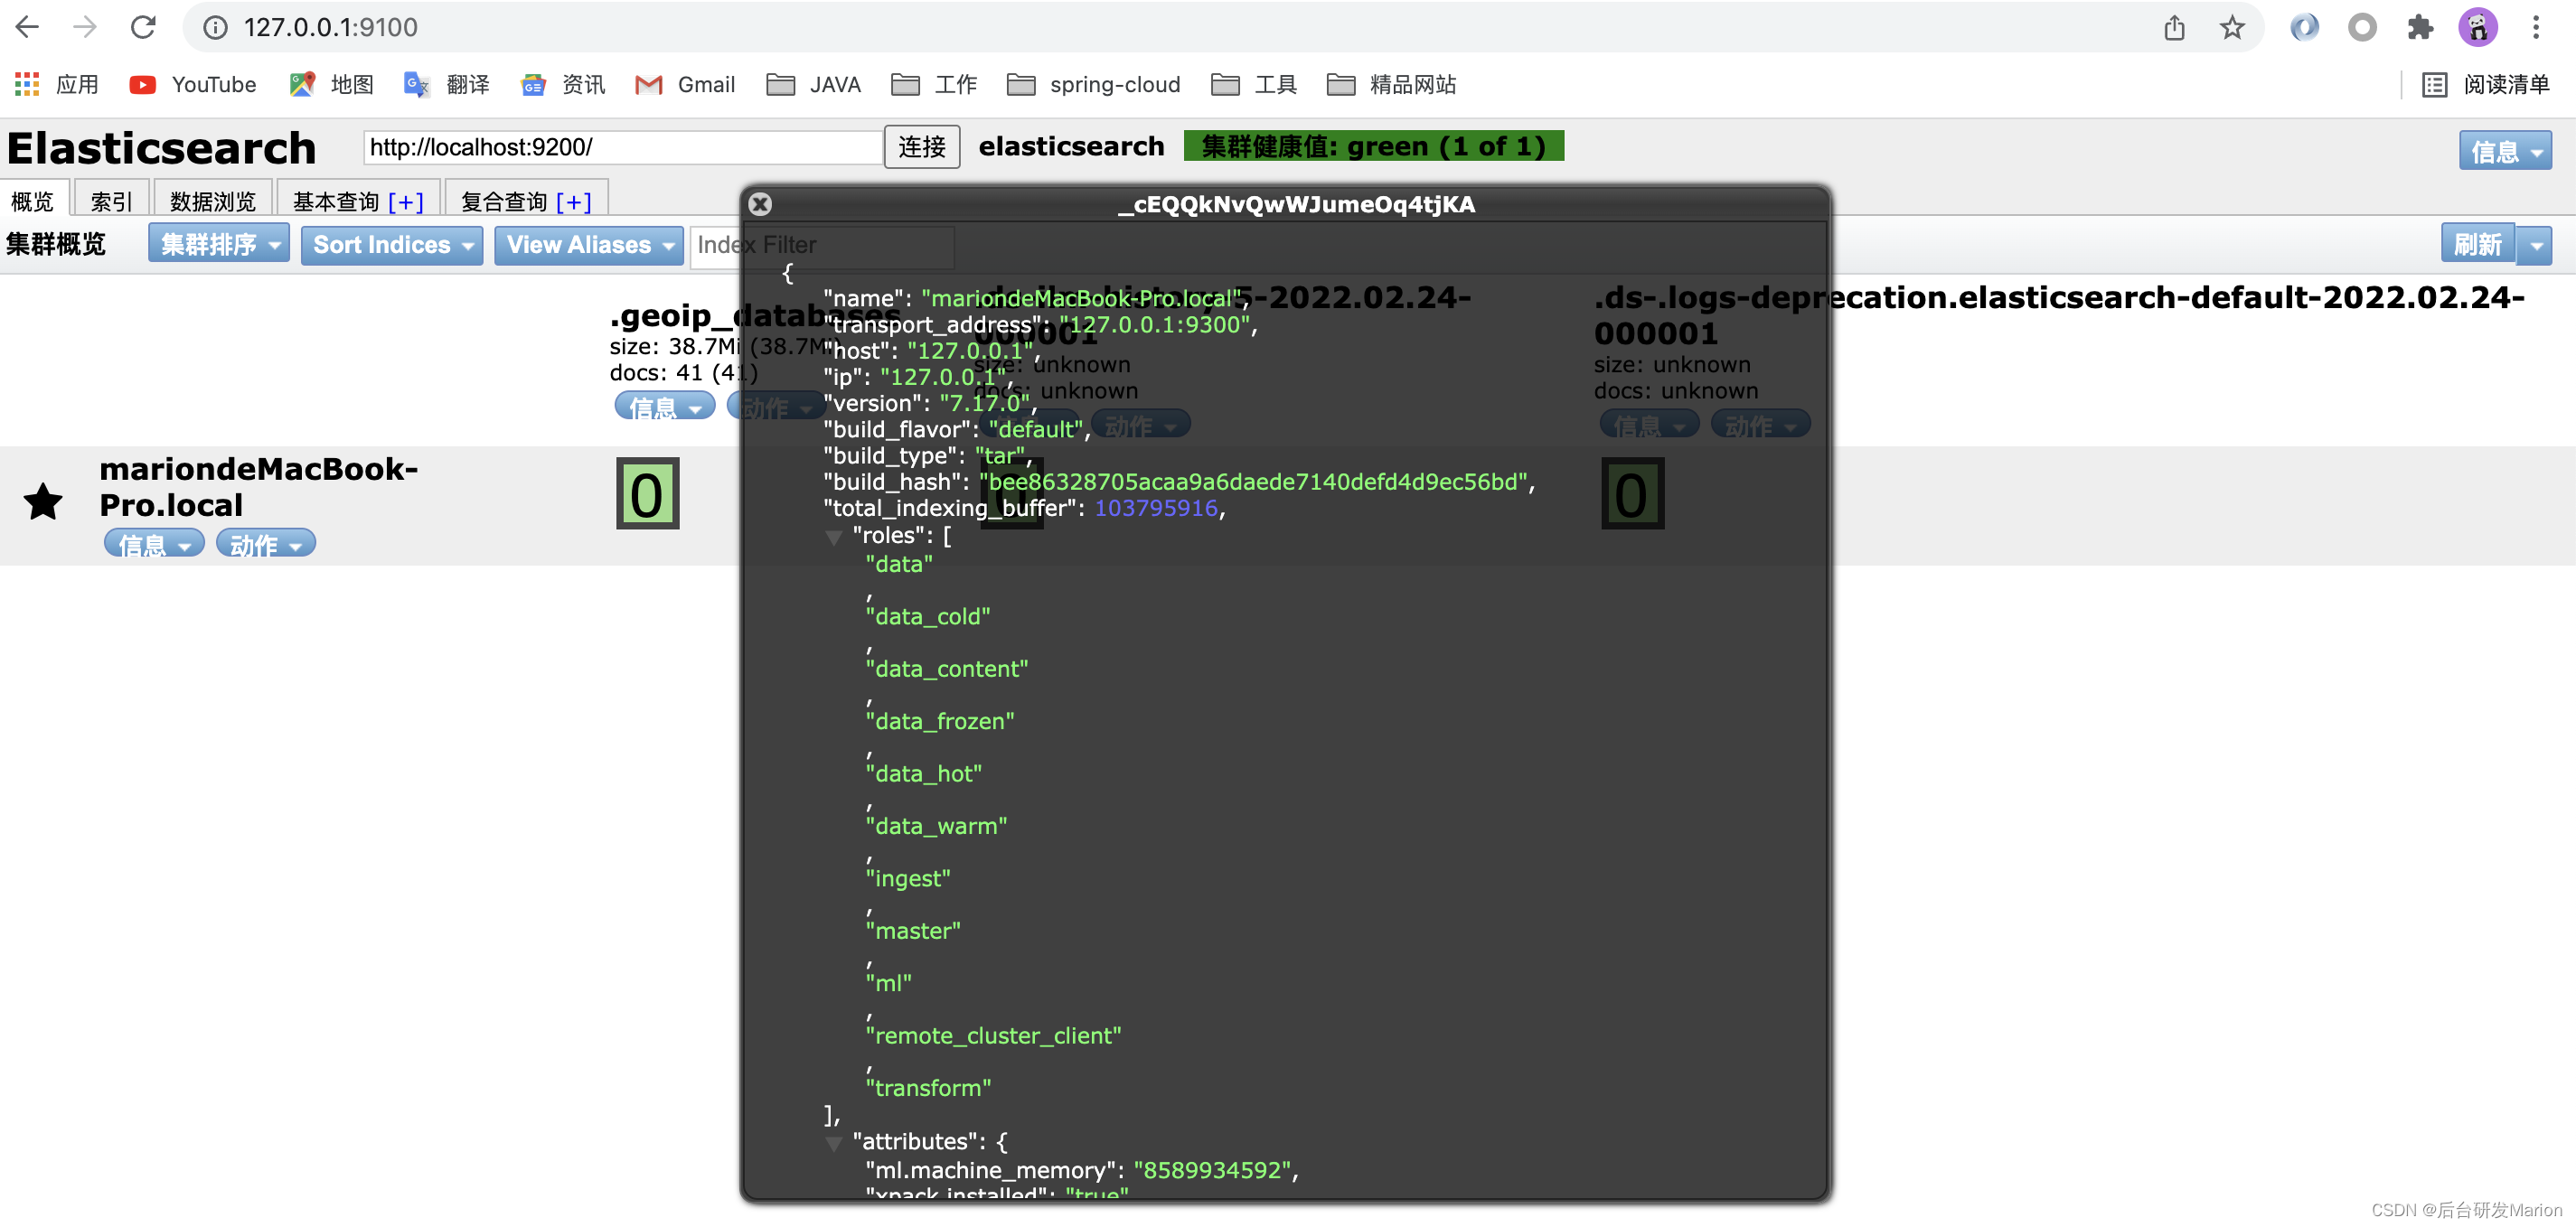Open the View Aliases dropdown

588,245
